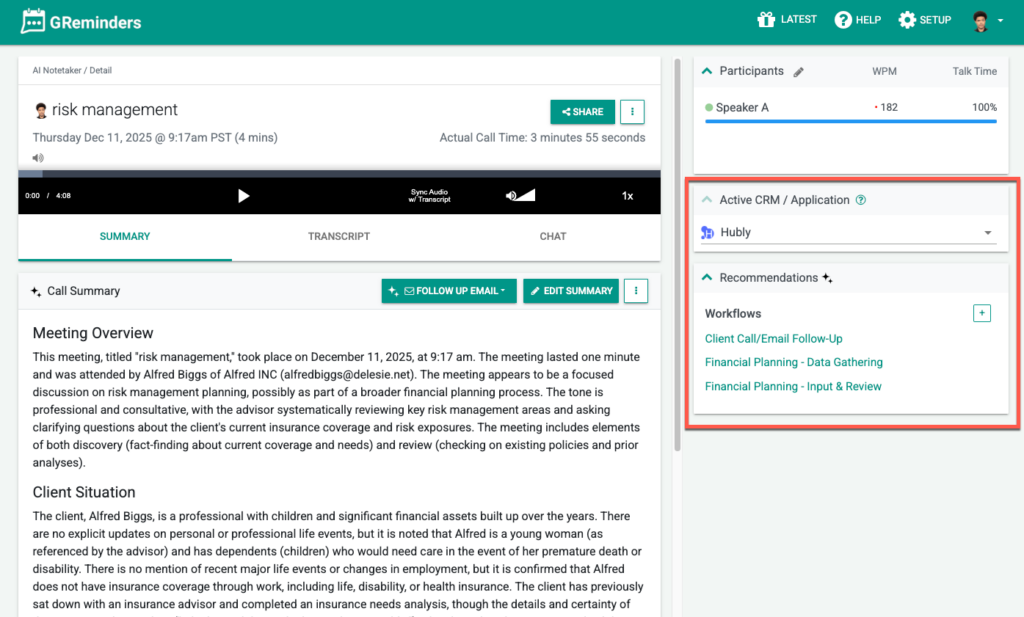The width and height of the screenshot is (1024, 617).
Task: Click the pencil icon next to Participants
Action: point(798,72)
